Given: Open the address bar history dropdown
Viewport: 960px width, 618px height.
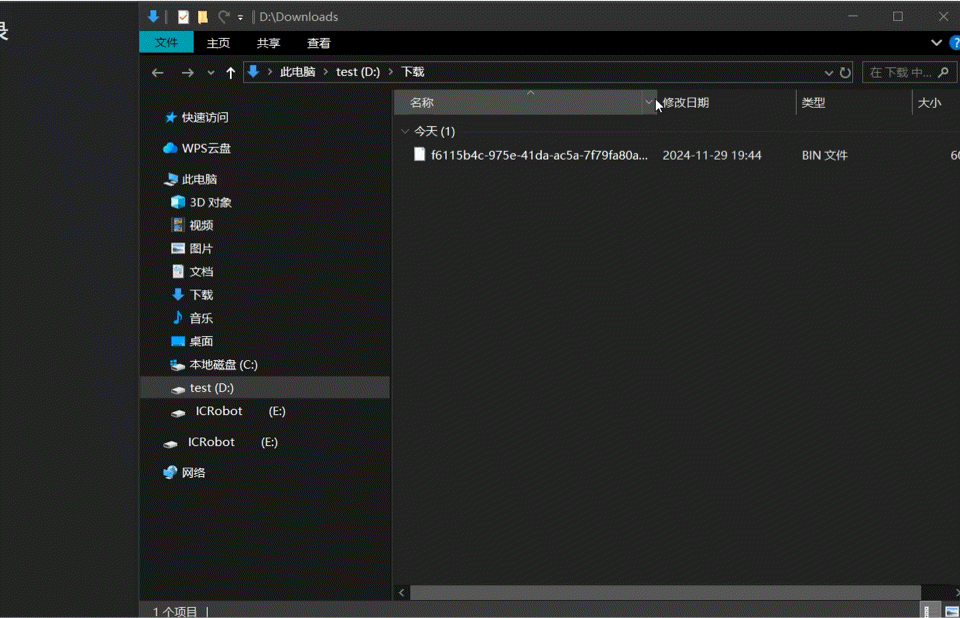Looking at the screenshot, I should pyautogui.click(x=828, y=73).
